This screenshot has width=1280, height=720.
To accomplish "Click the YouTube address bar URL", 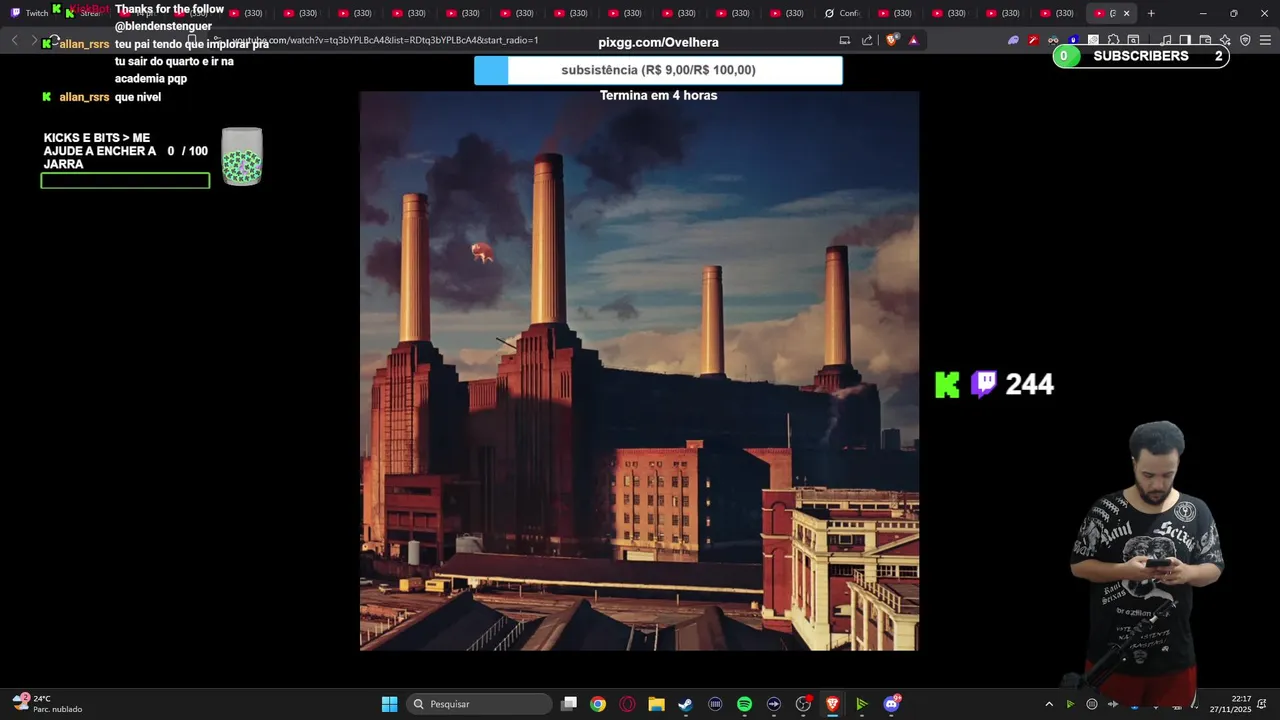I will [x=386, y=40].
